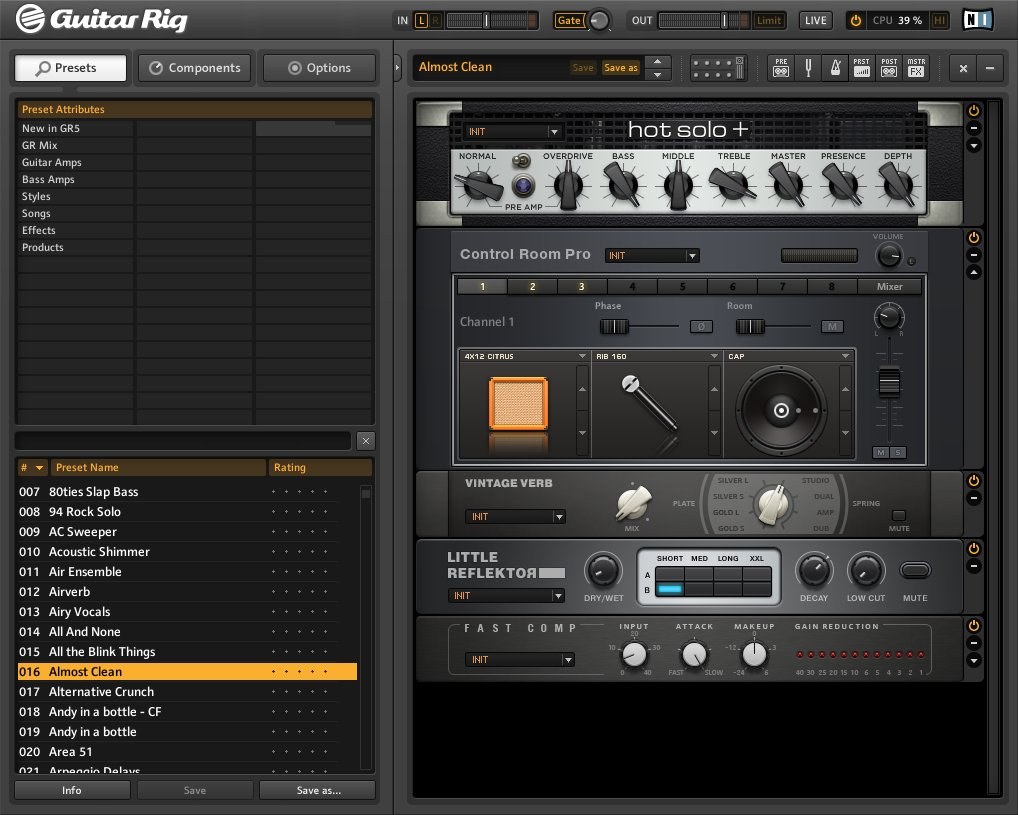This screenshot has width=1018, height=815.
Task: Switch to Presets tab
Action: 71,68
